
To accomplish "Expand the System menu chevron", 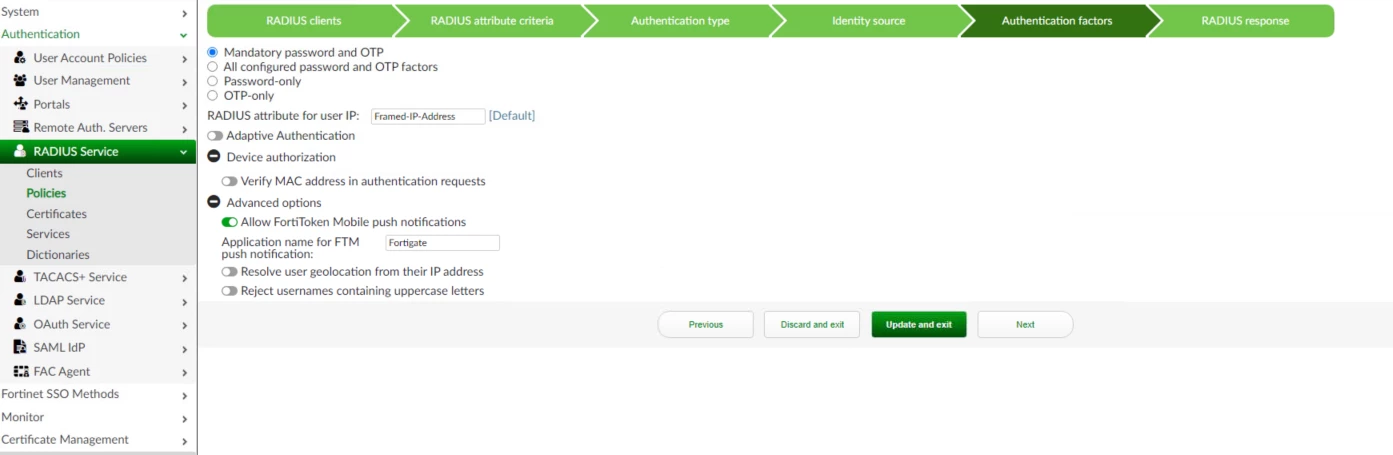I will coord(185,13).
